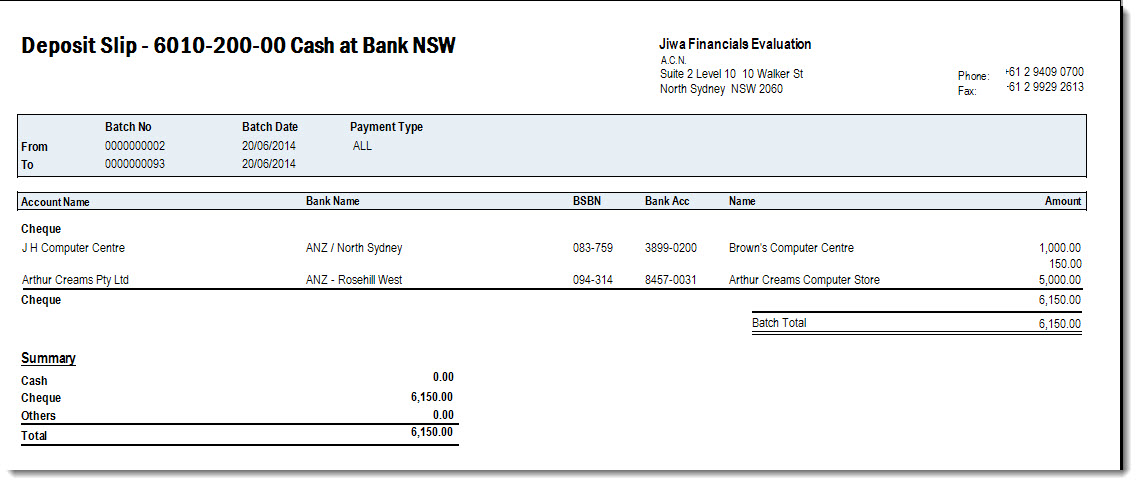Click the Cheque subtotal 6,150.00 in the Amount column
This screenshot has height=485, width=1138.
(1060, 300)
